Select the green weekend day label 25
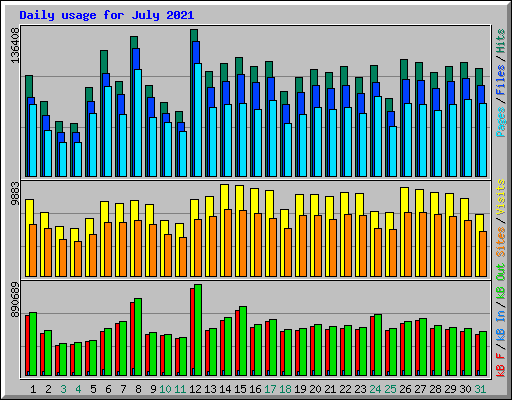Image resolution: width=512 pixels, height=400 pixels. (x=390, y=389)
